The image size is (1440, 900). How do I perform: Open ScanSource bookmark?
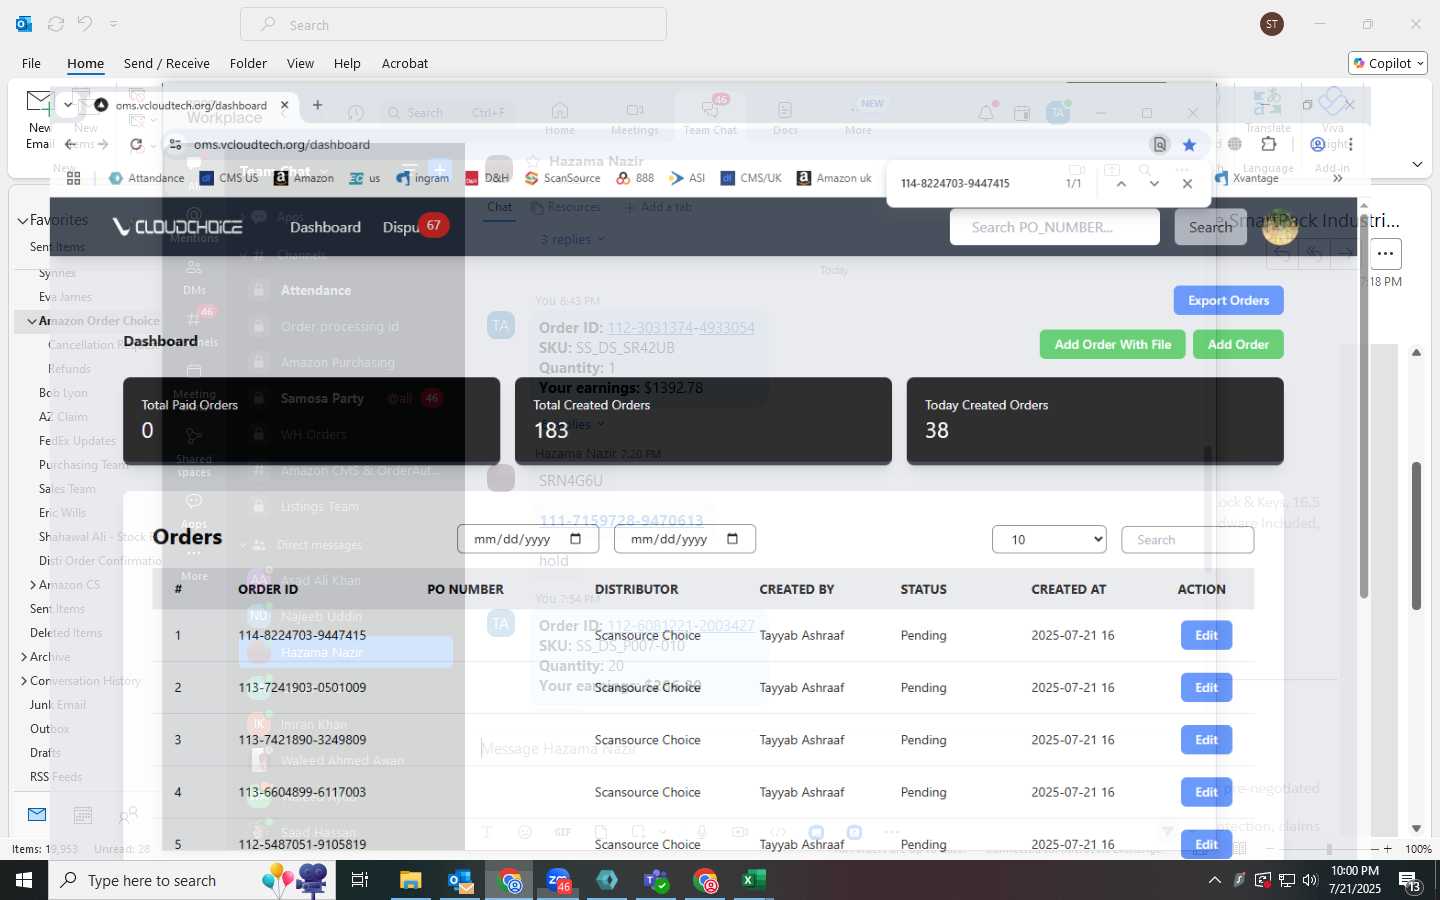[x=563, y=178]
